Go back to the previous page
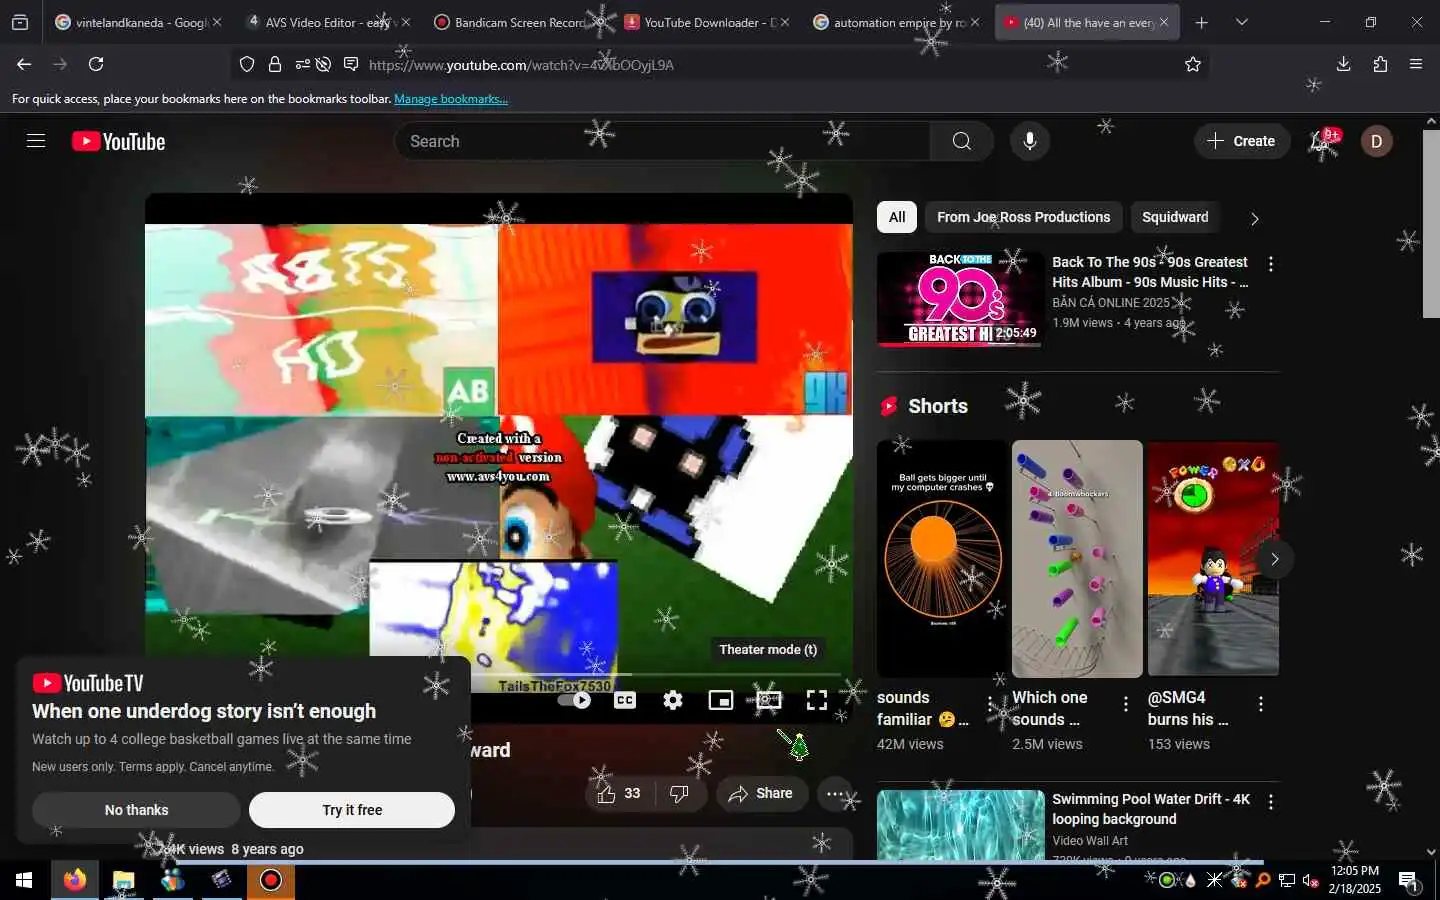Image resolution: width=1440 pixels, height=900 pixels. (x=24, y=64)
